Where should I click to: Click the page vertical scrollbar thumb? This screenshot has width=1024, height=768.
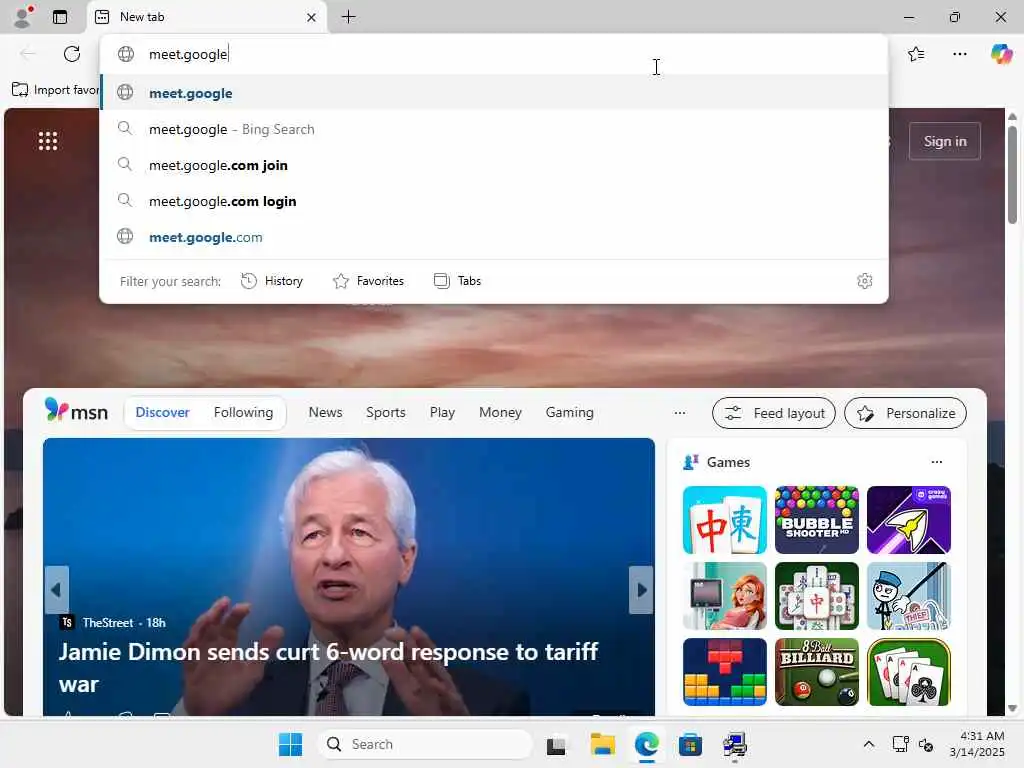coord(1012,175)
